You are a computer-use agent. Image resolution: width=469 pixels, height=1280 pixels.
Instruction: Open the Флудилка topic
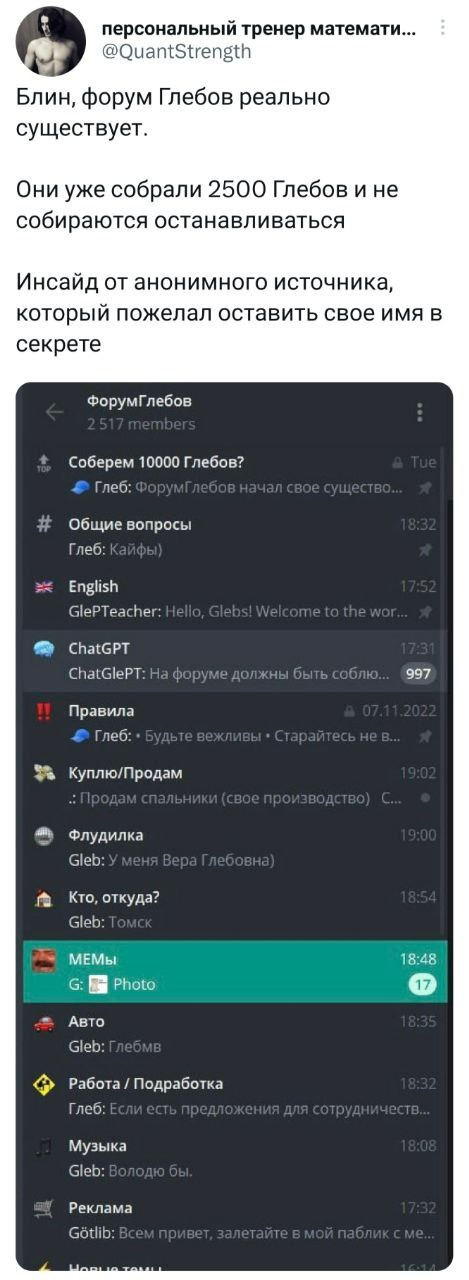point(235,847)
